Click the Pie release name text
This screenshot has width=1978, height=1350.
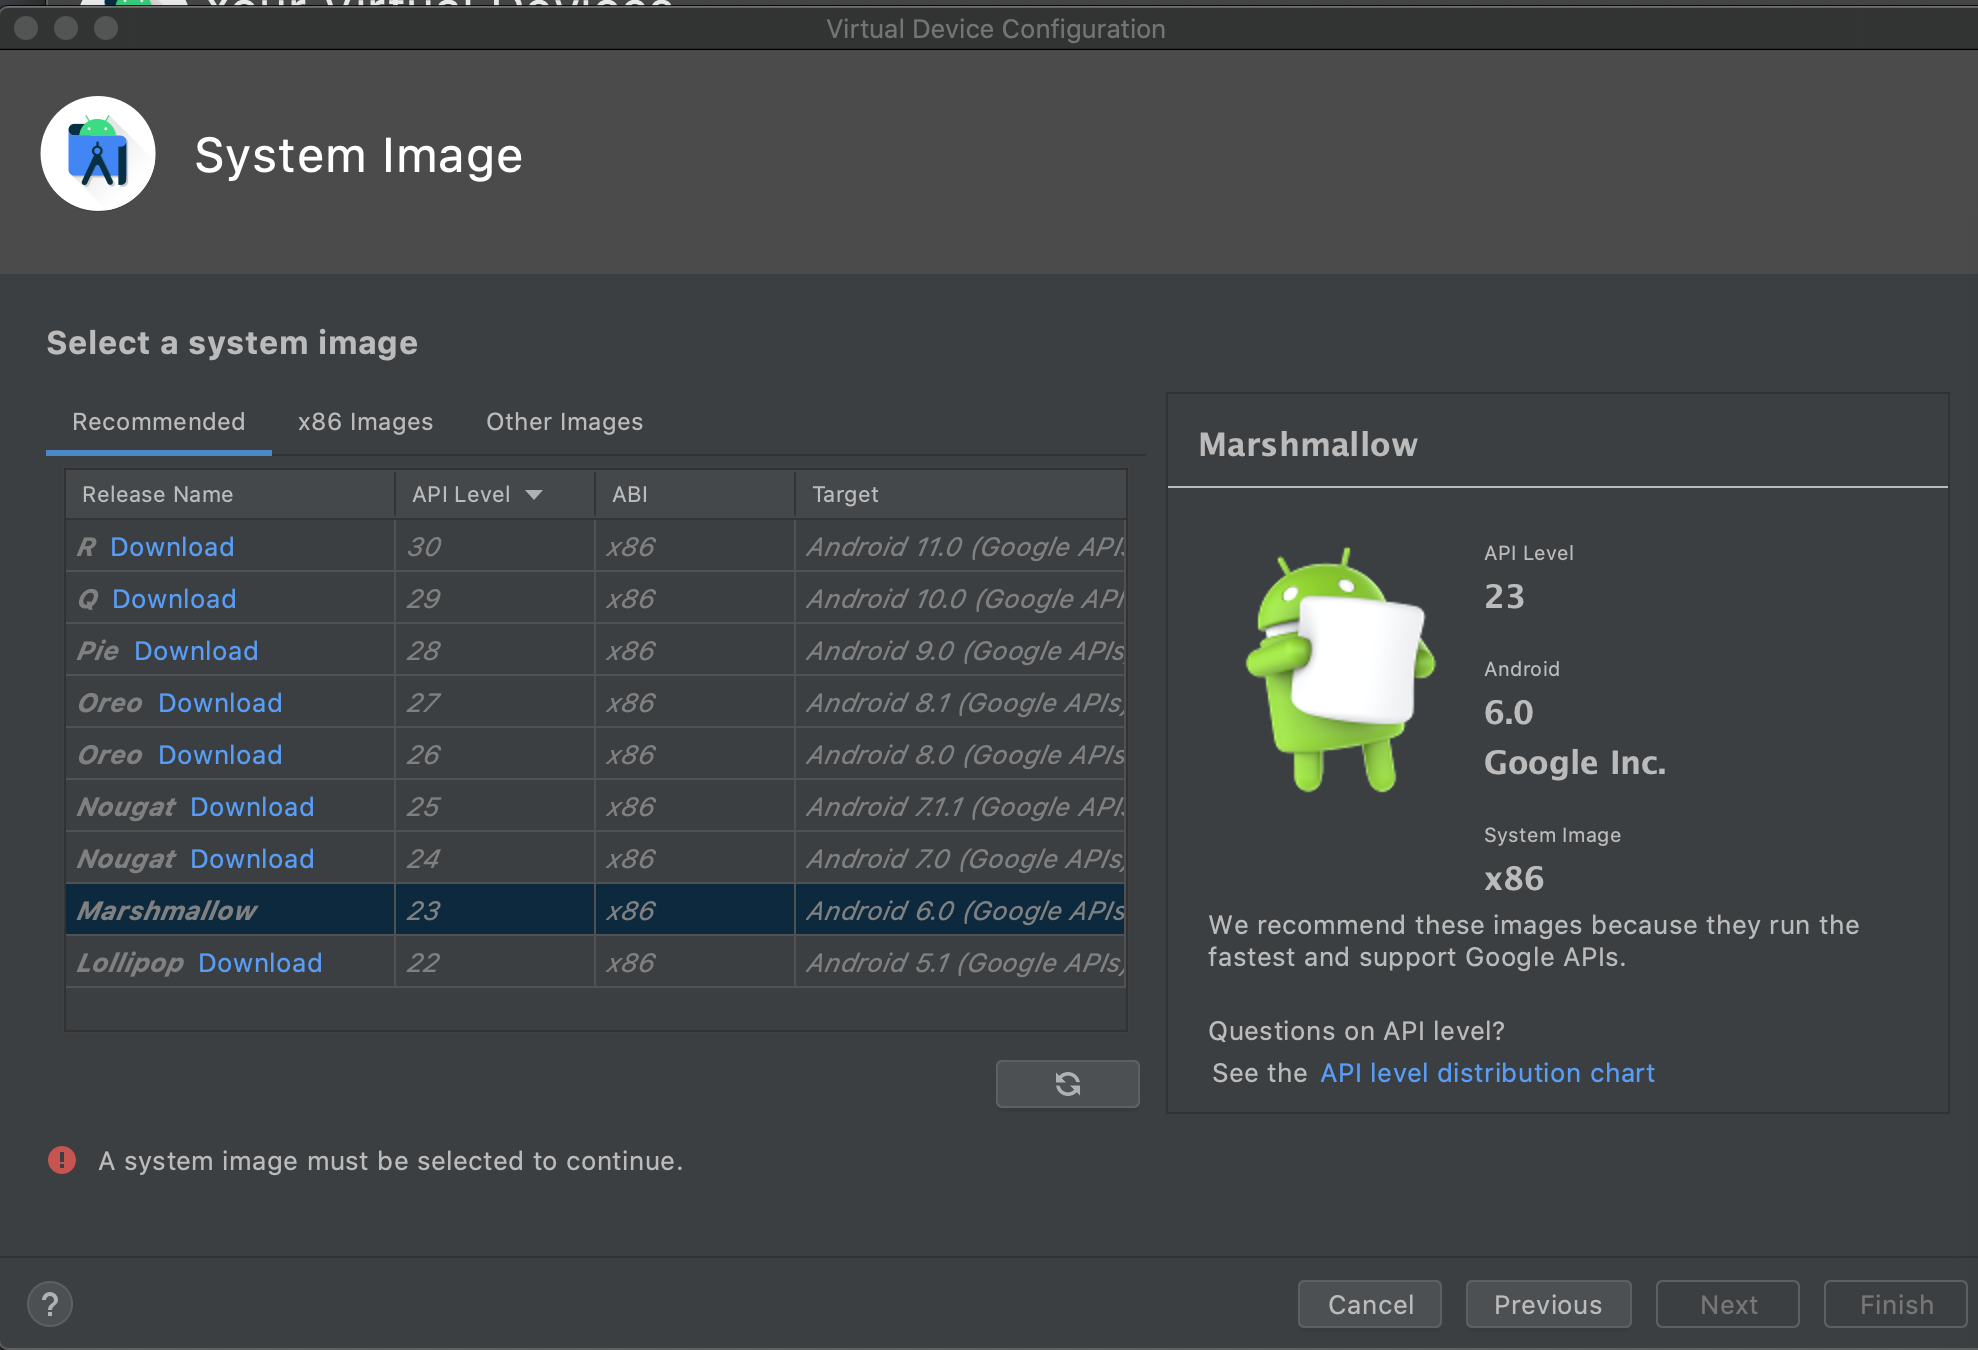98,651
